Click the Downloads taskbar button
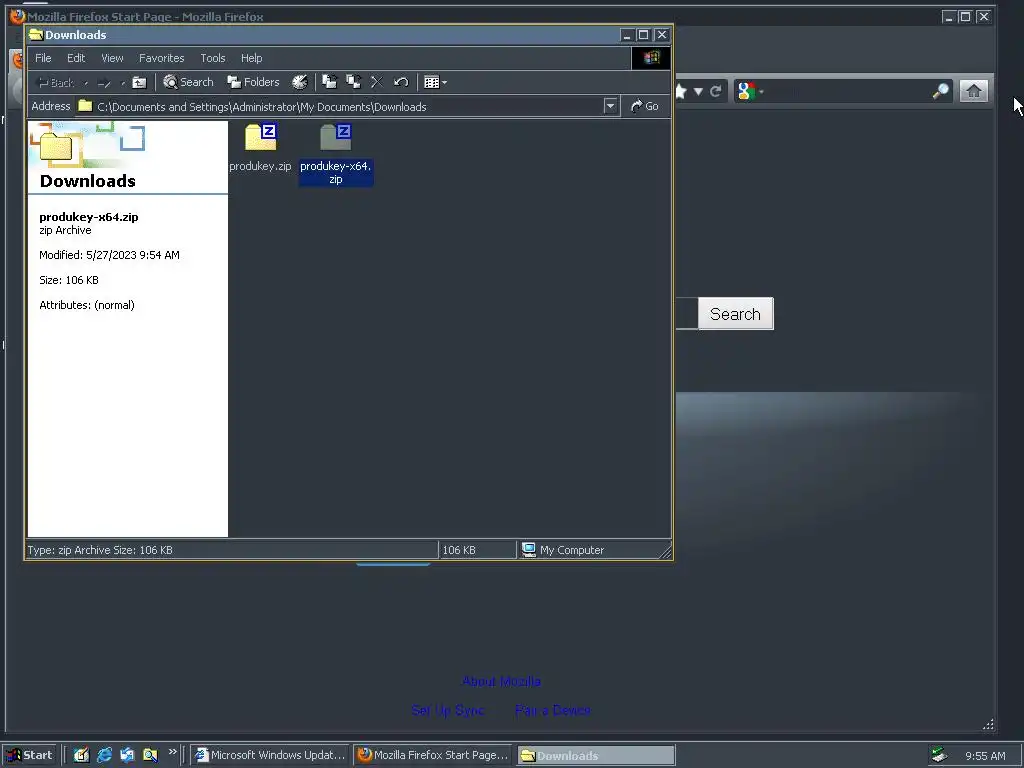1024x768 pixels. [x=596, y=756]
